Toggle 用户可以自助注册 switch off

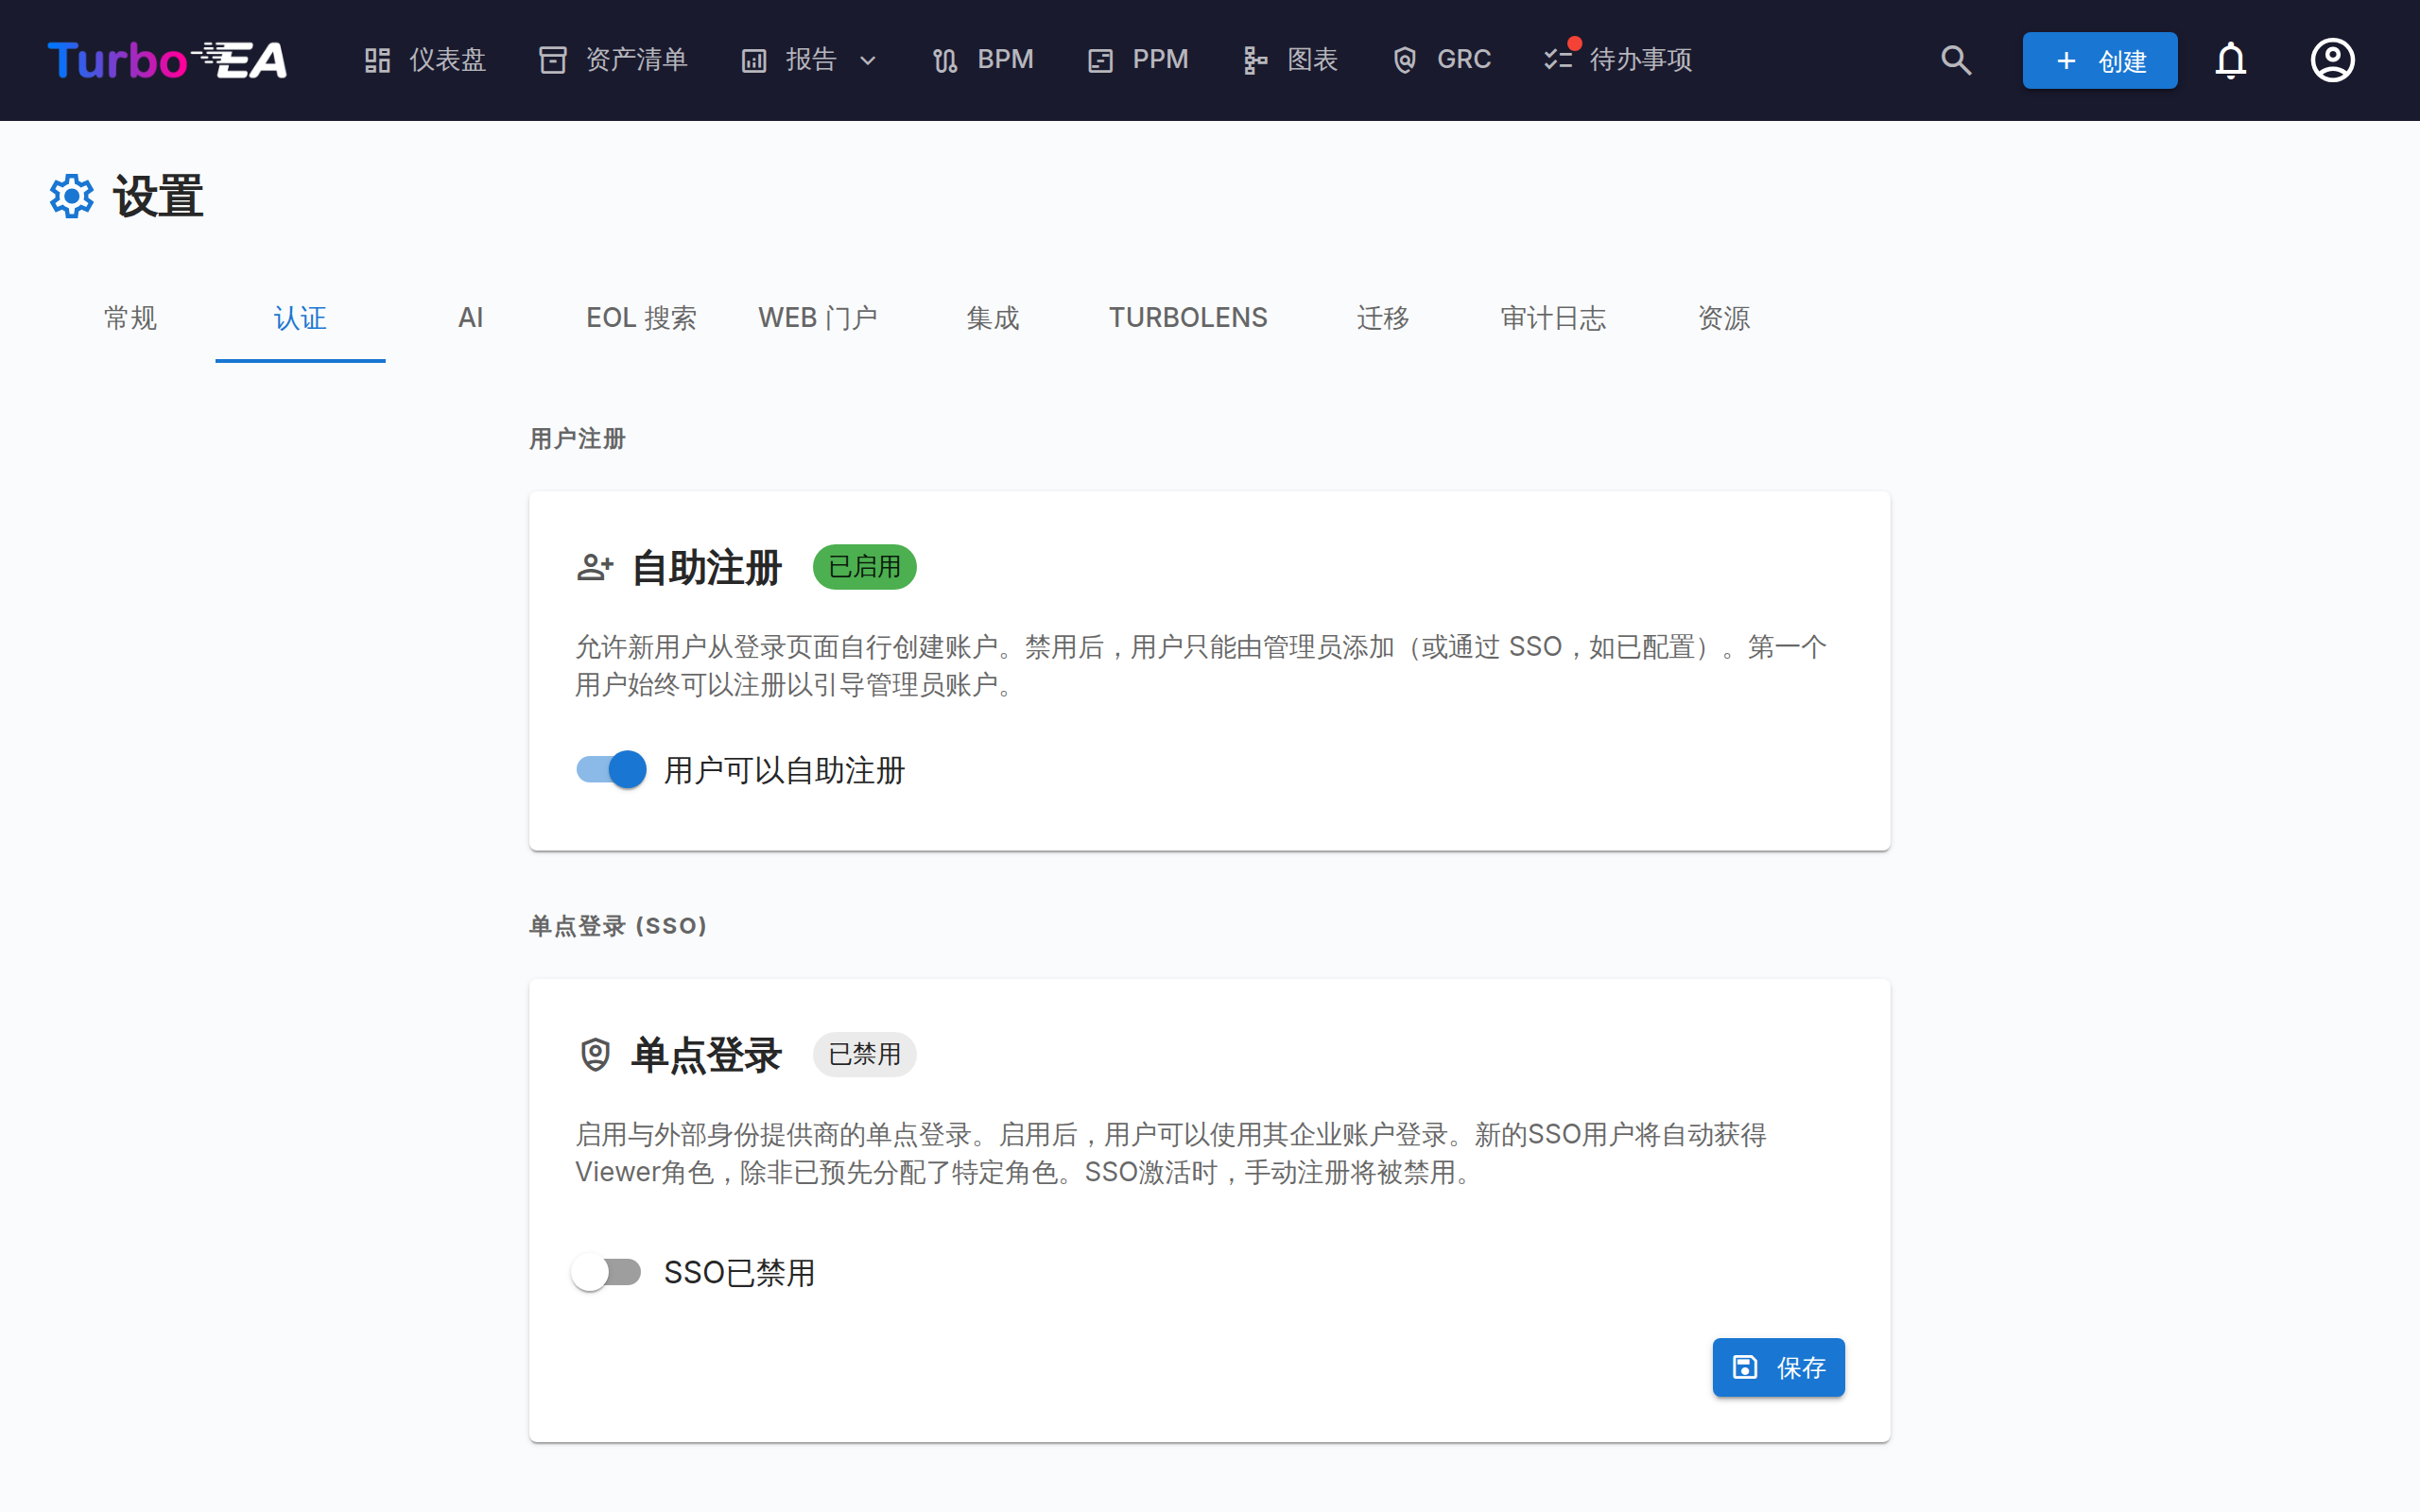pyautogui.click(x=611, y=769)
